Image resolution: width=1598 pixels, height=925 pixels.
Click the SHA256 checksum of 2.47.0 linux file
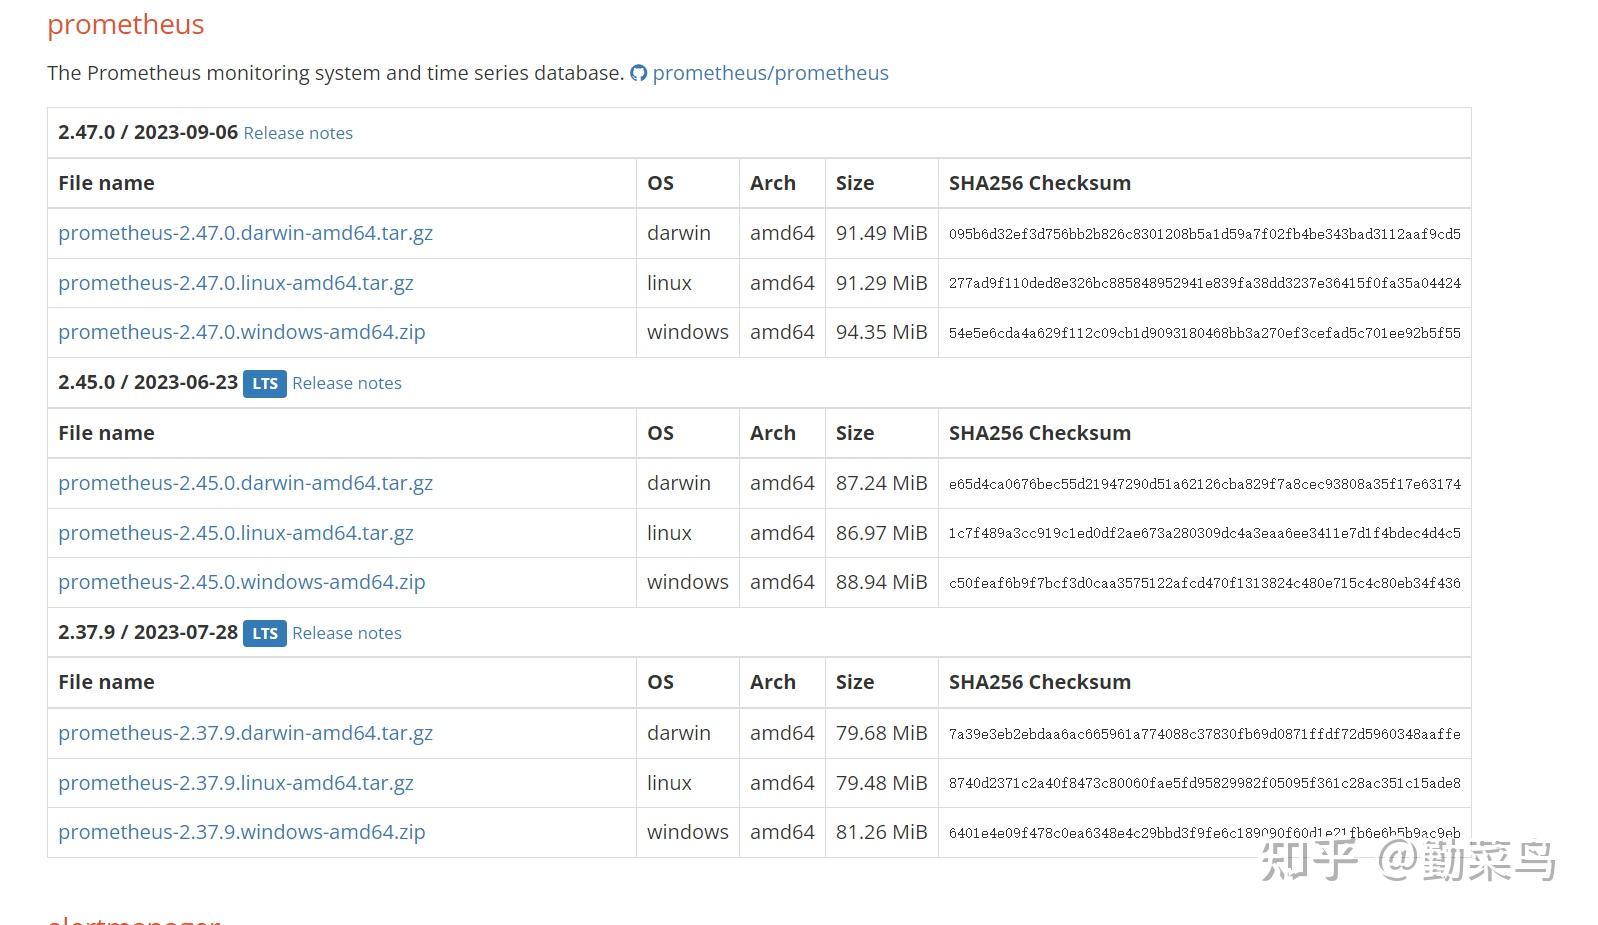[1204, 284]
